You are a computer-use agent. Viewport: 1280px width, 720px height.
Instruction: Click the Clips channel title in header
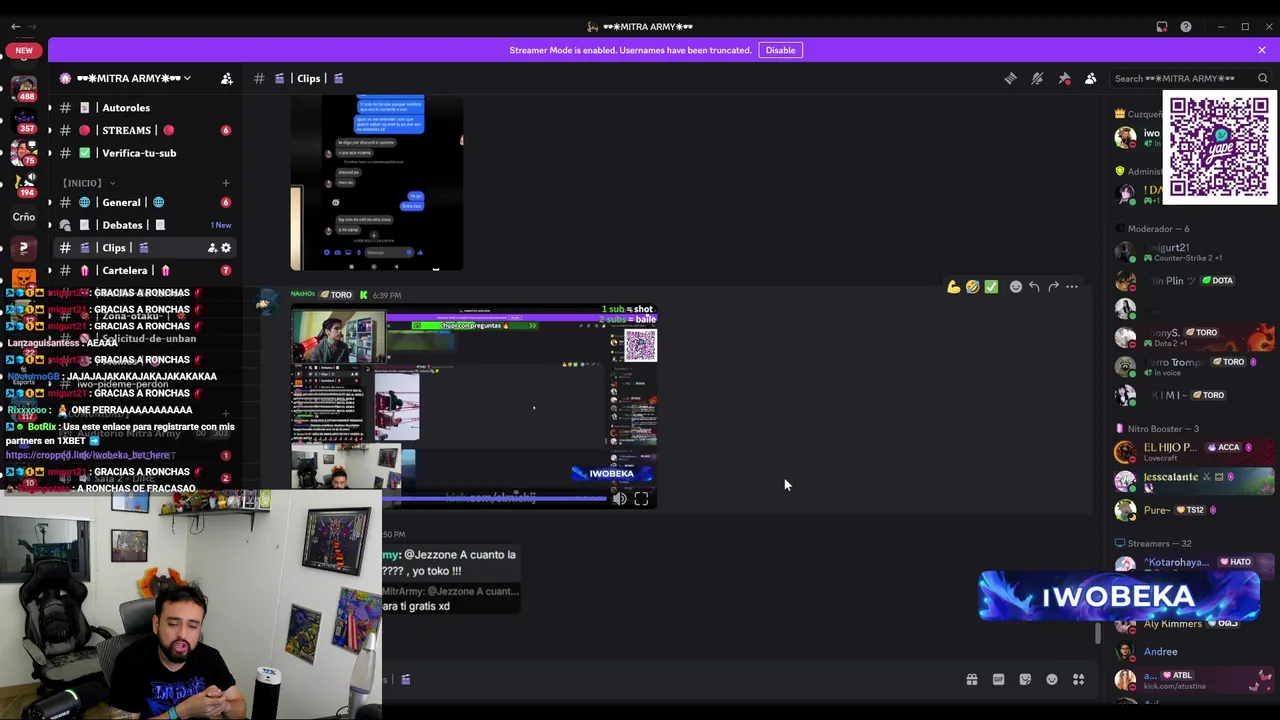point(309,78)
